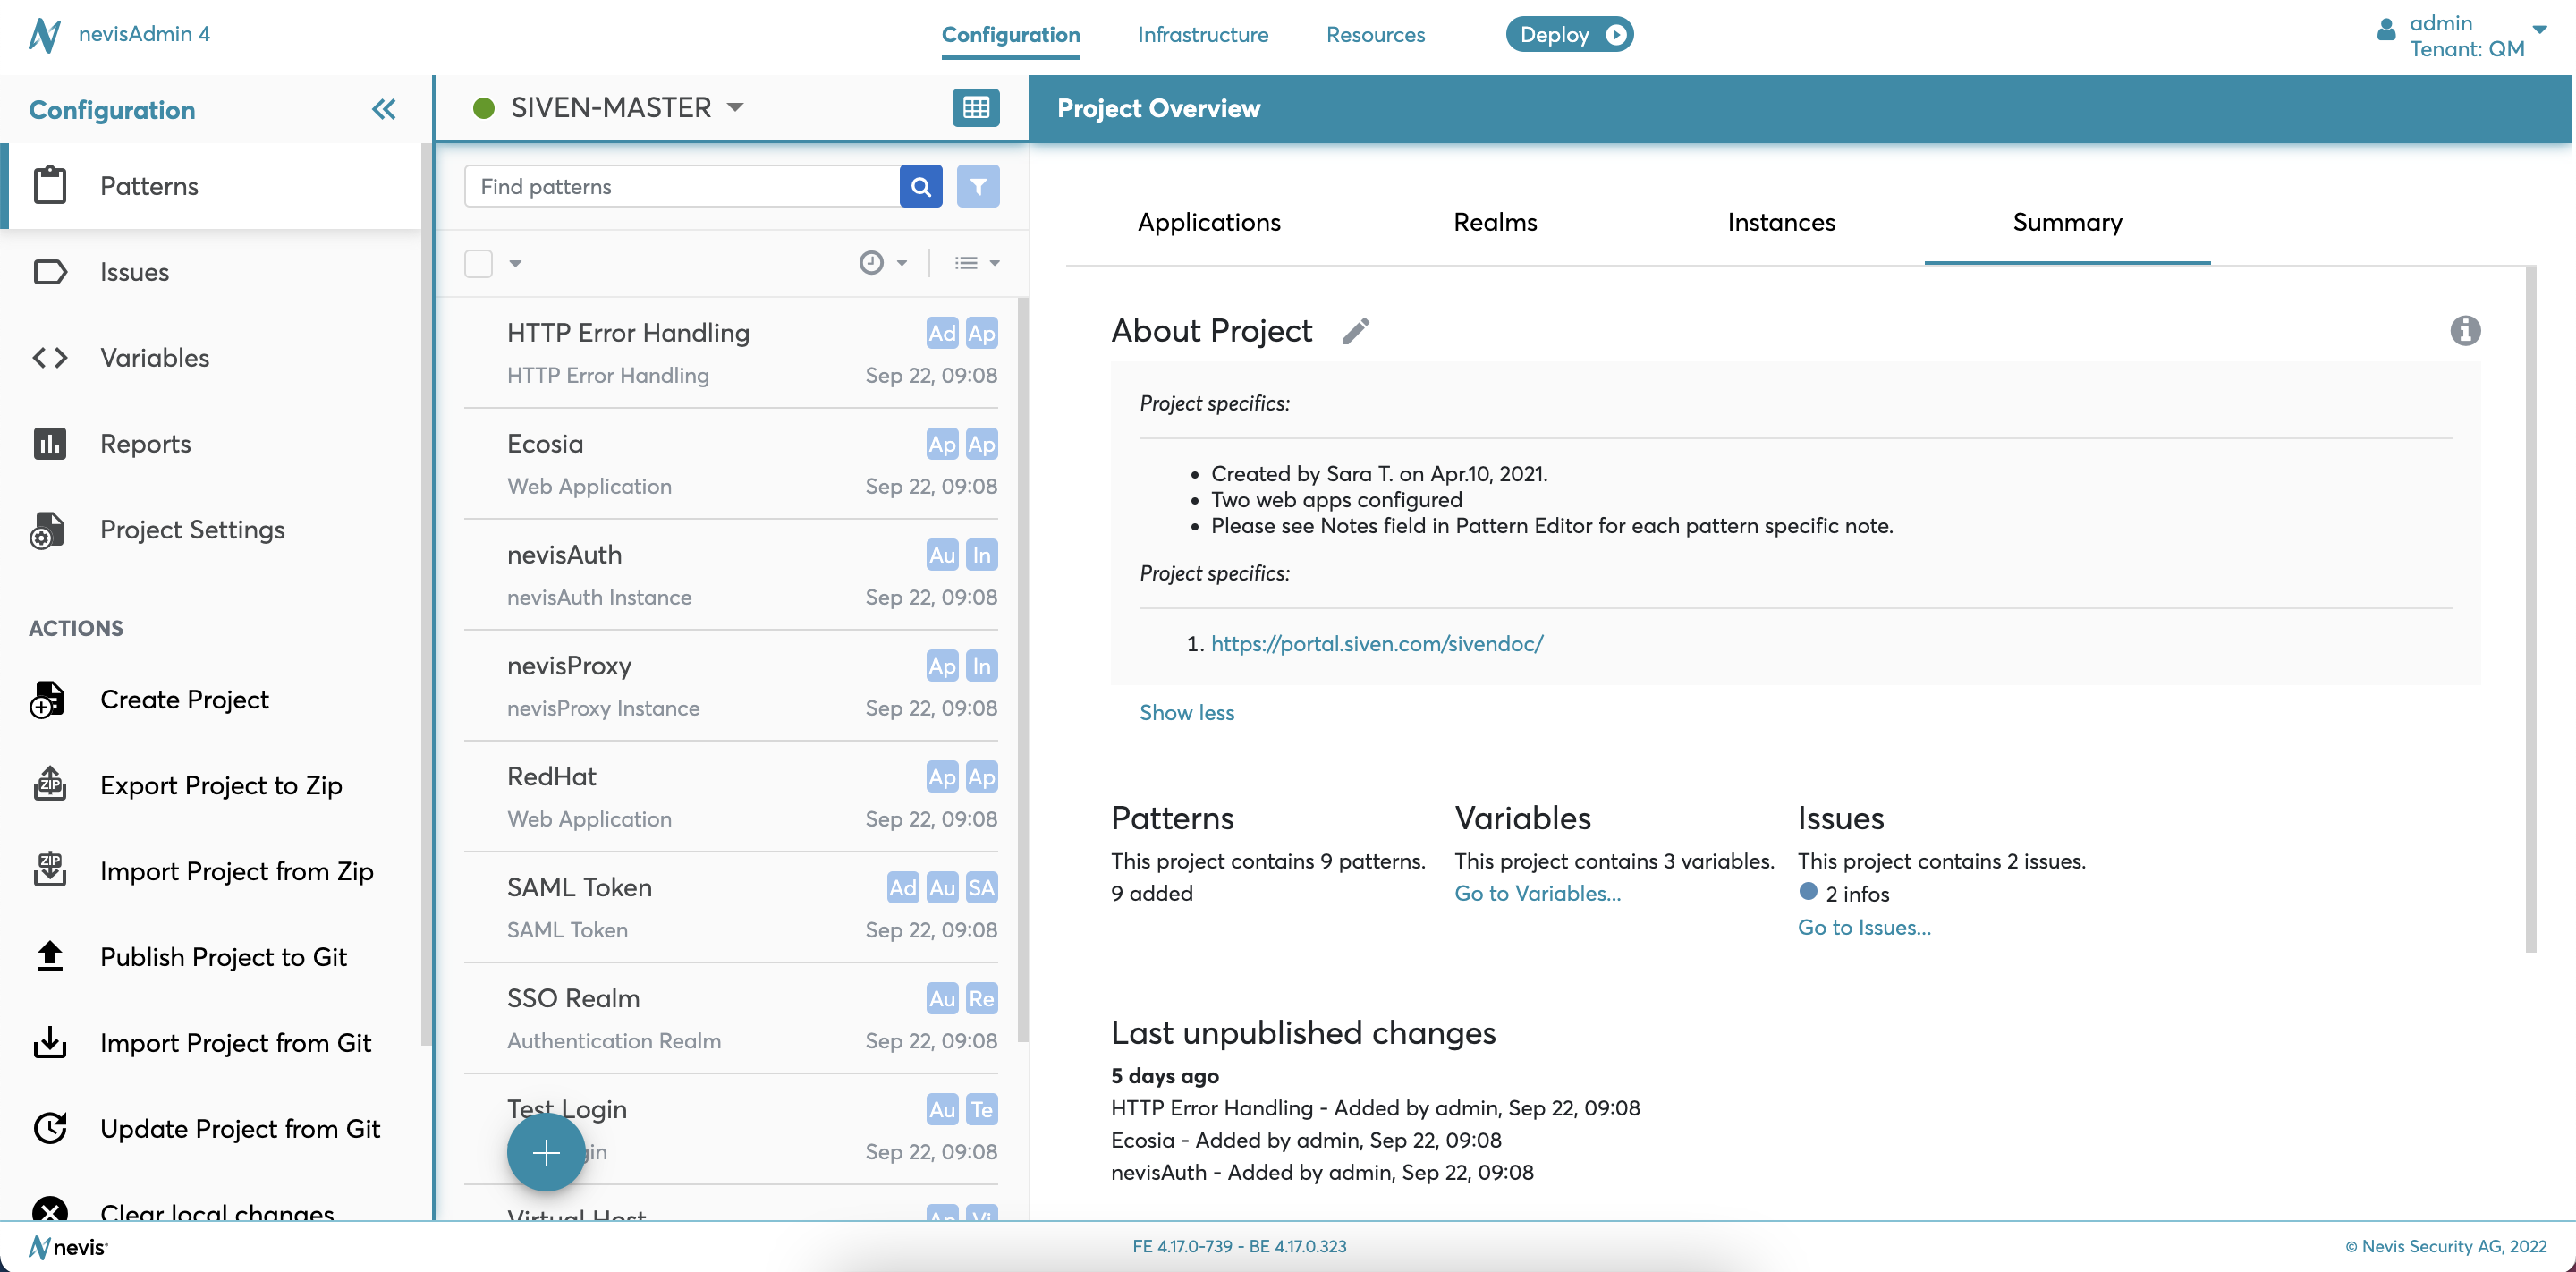This screenshot has width=2576, height=1272.
Task: Tick the select-all patterns checkbox
Action: tap(479, 263)
